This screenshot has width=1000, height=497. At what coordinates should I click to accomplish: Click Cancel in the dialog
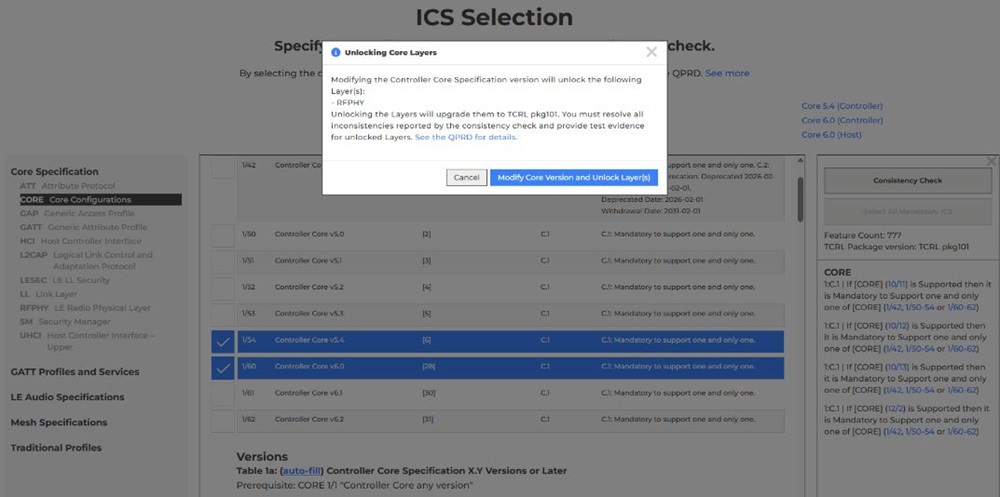coord(466,177)
